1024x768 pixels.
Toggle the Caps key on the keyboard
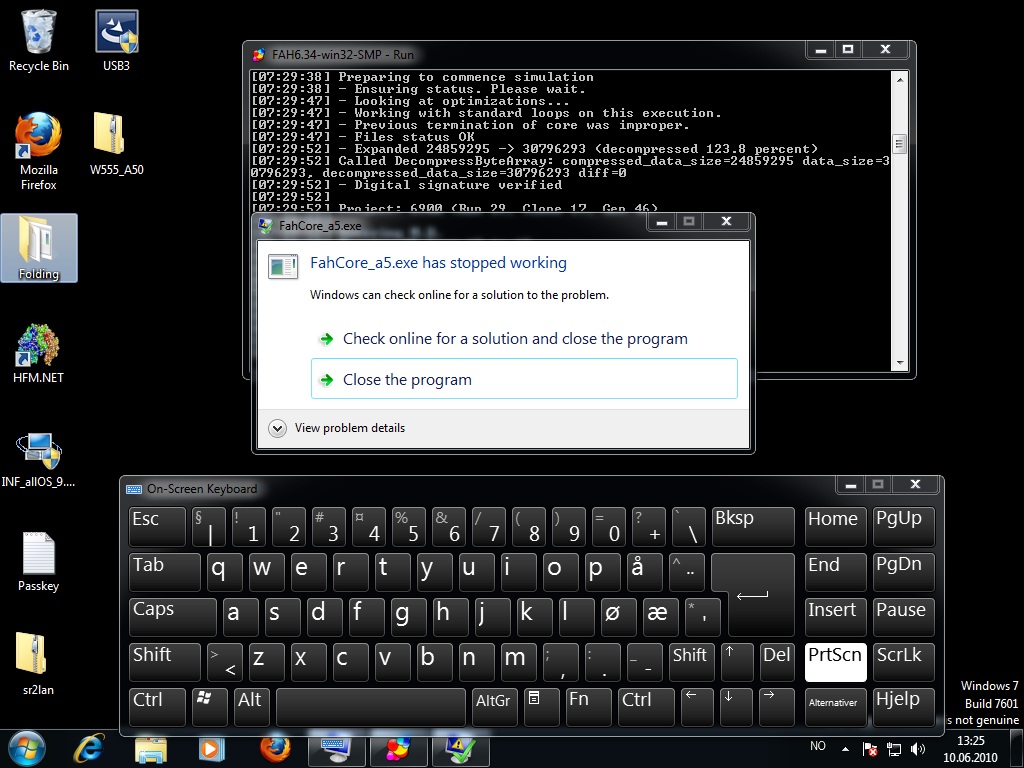pyautogui.click(x=172, y=617)
